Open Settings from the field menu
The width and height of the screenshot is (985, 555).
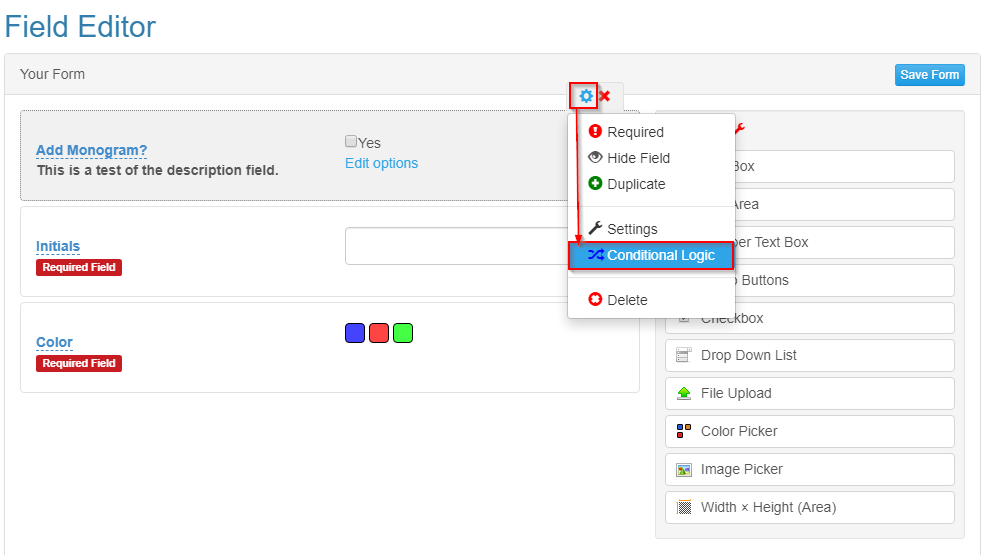[x=651, y=229]
